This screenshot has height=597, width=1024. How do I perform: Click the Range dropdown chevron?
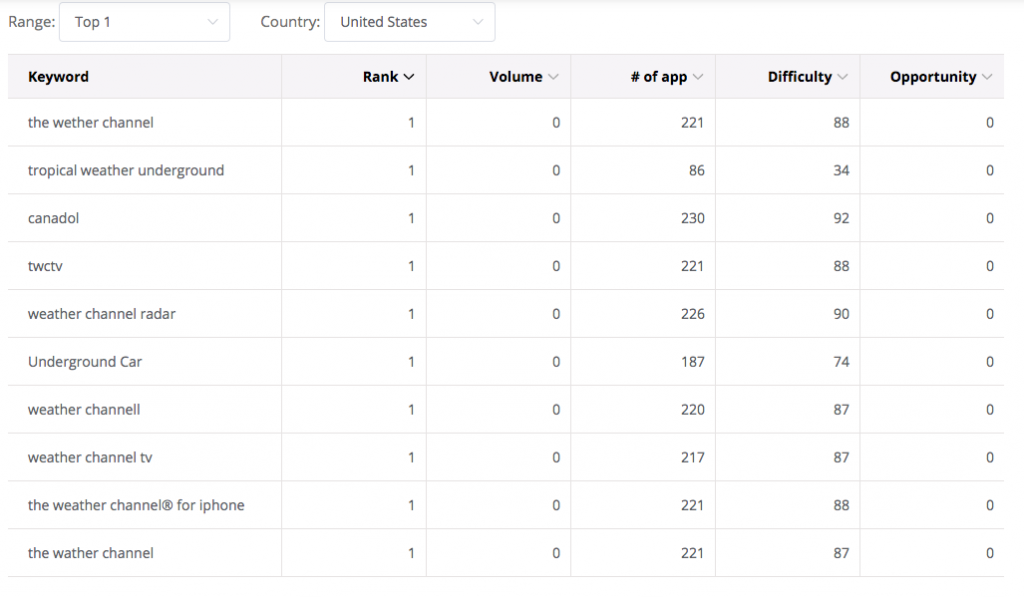(213, 22)
